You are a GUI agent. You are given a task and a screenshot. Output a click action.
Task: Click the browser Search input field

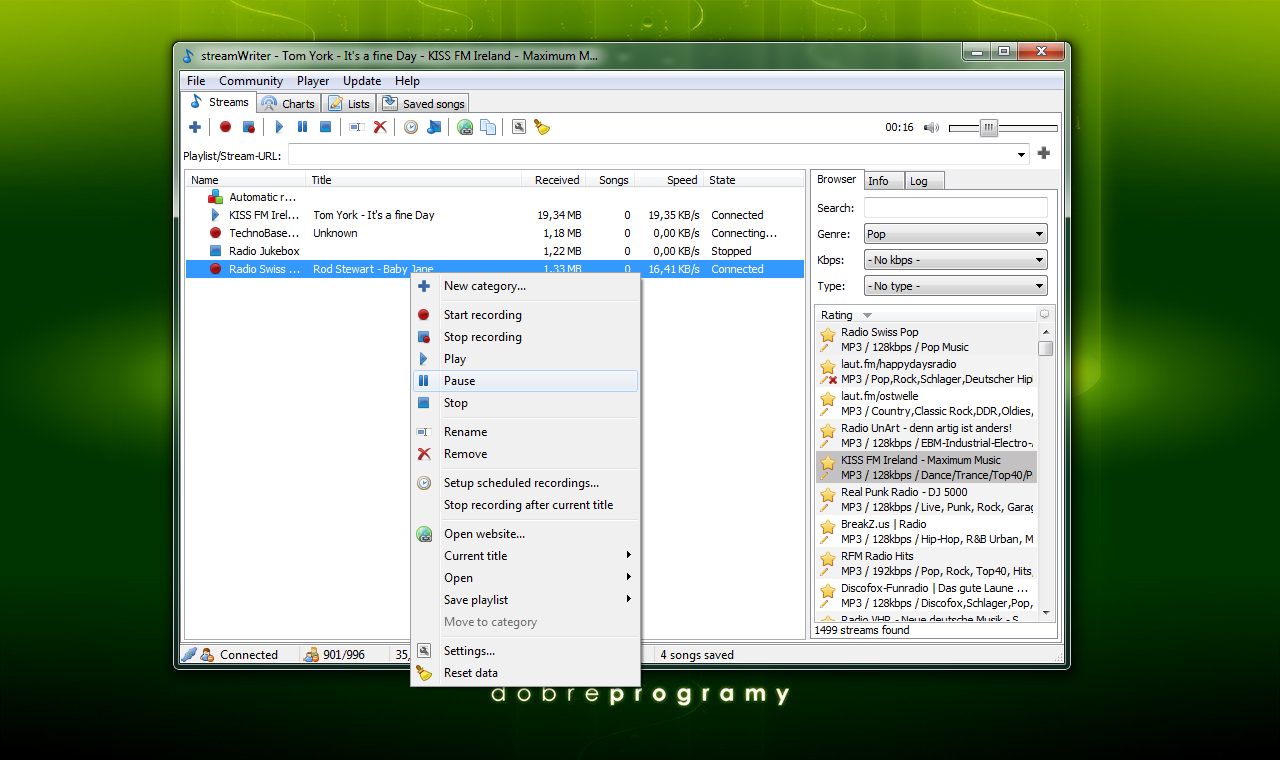tap(955, 208)
